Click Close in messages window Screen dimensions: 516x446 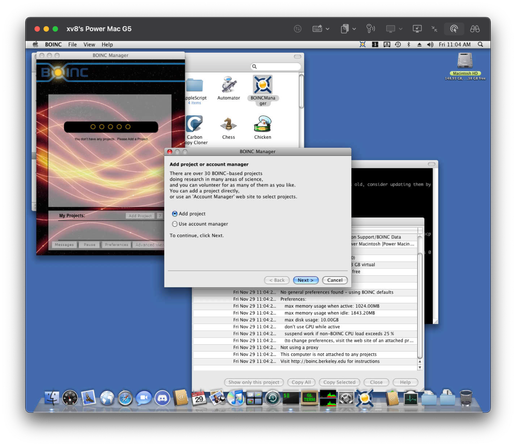coord(376,382)
